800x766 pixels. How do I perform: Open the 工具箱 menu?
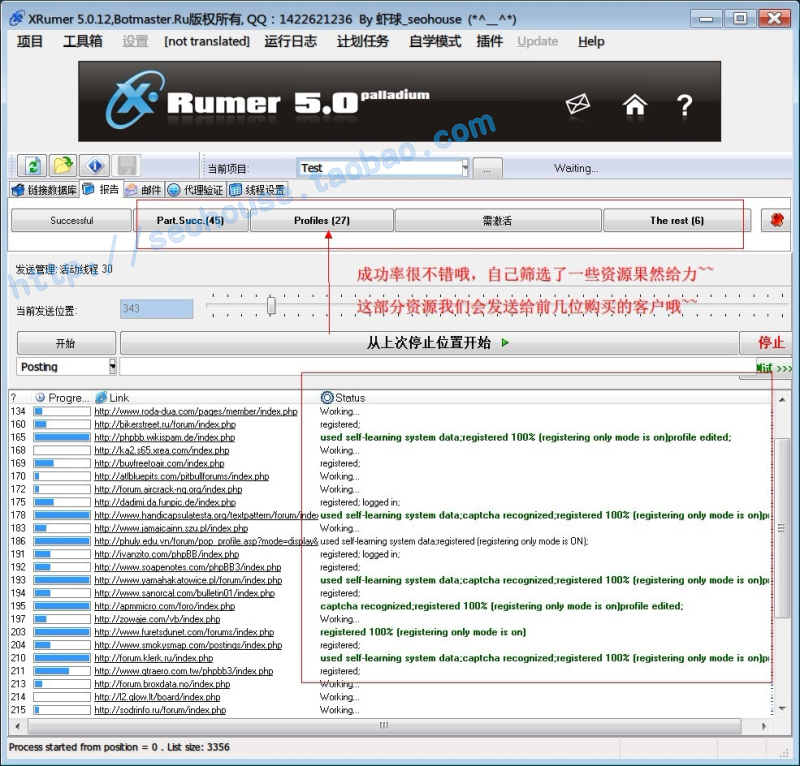83,41
